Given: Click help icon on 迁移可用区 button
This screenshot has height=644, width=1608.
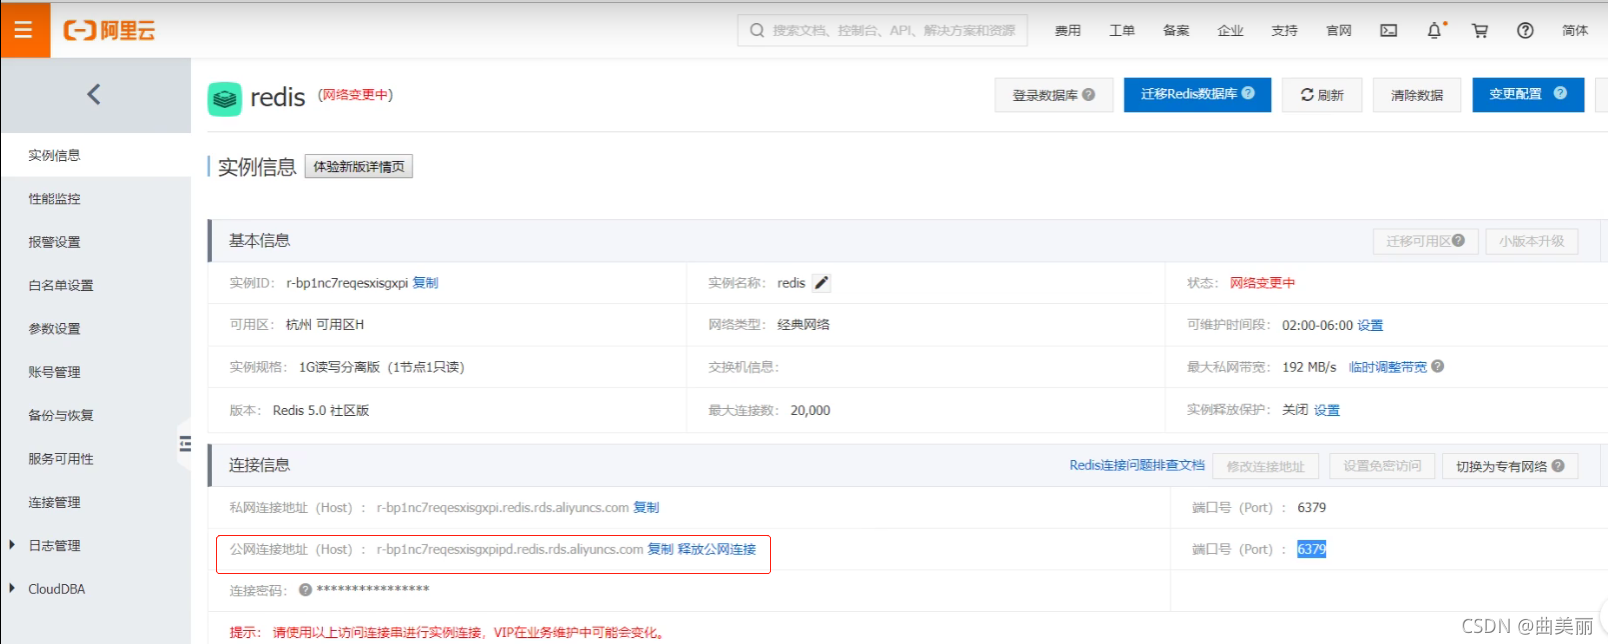Looking at the screenshot, I should (x=1458, y=240).
